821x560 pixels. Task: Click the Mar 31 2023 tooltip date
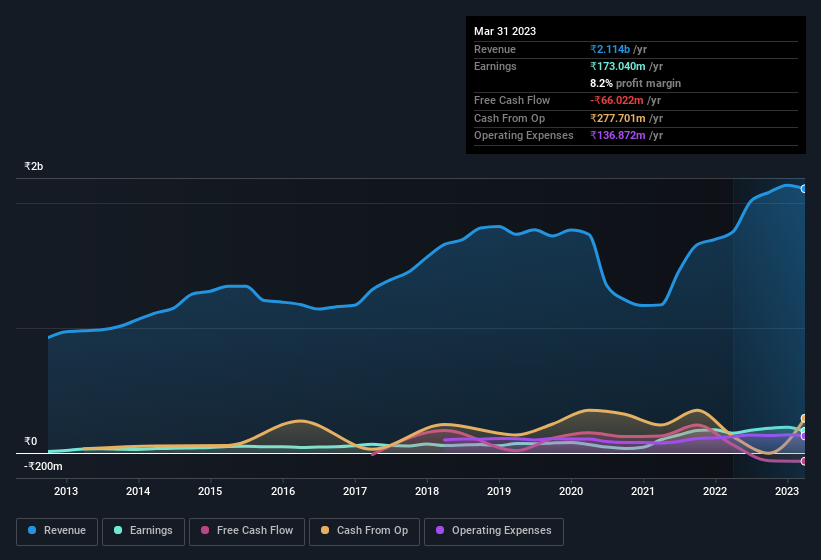click(x=505, y=31)
